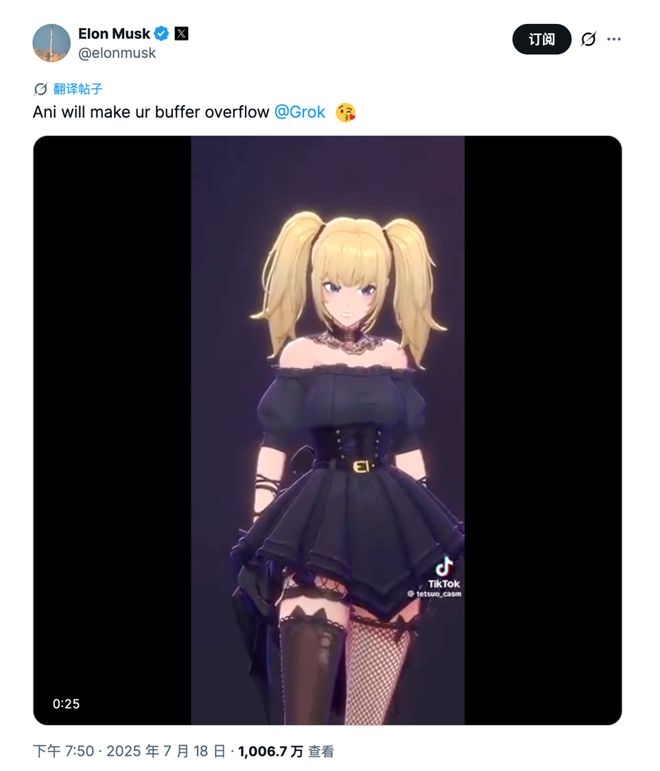
Task: Click the kissing face emoji
Action: click(345, 113)
